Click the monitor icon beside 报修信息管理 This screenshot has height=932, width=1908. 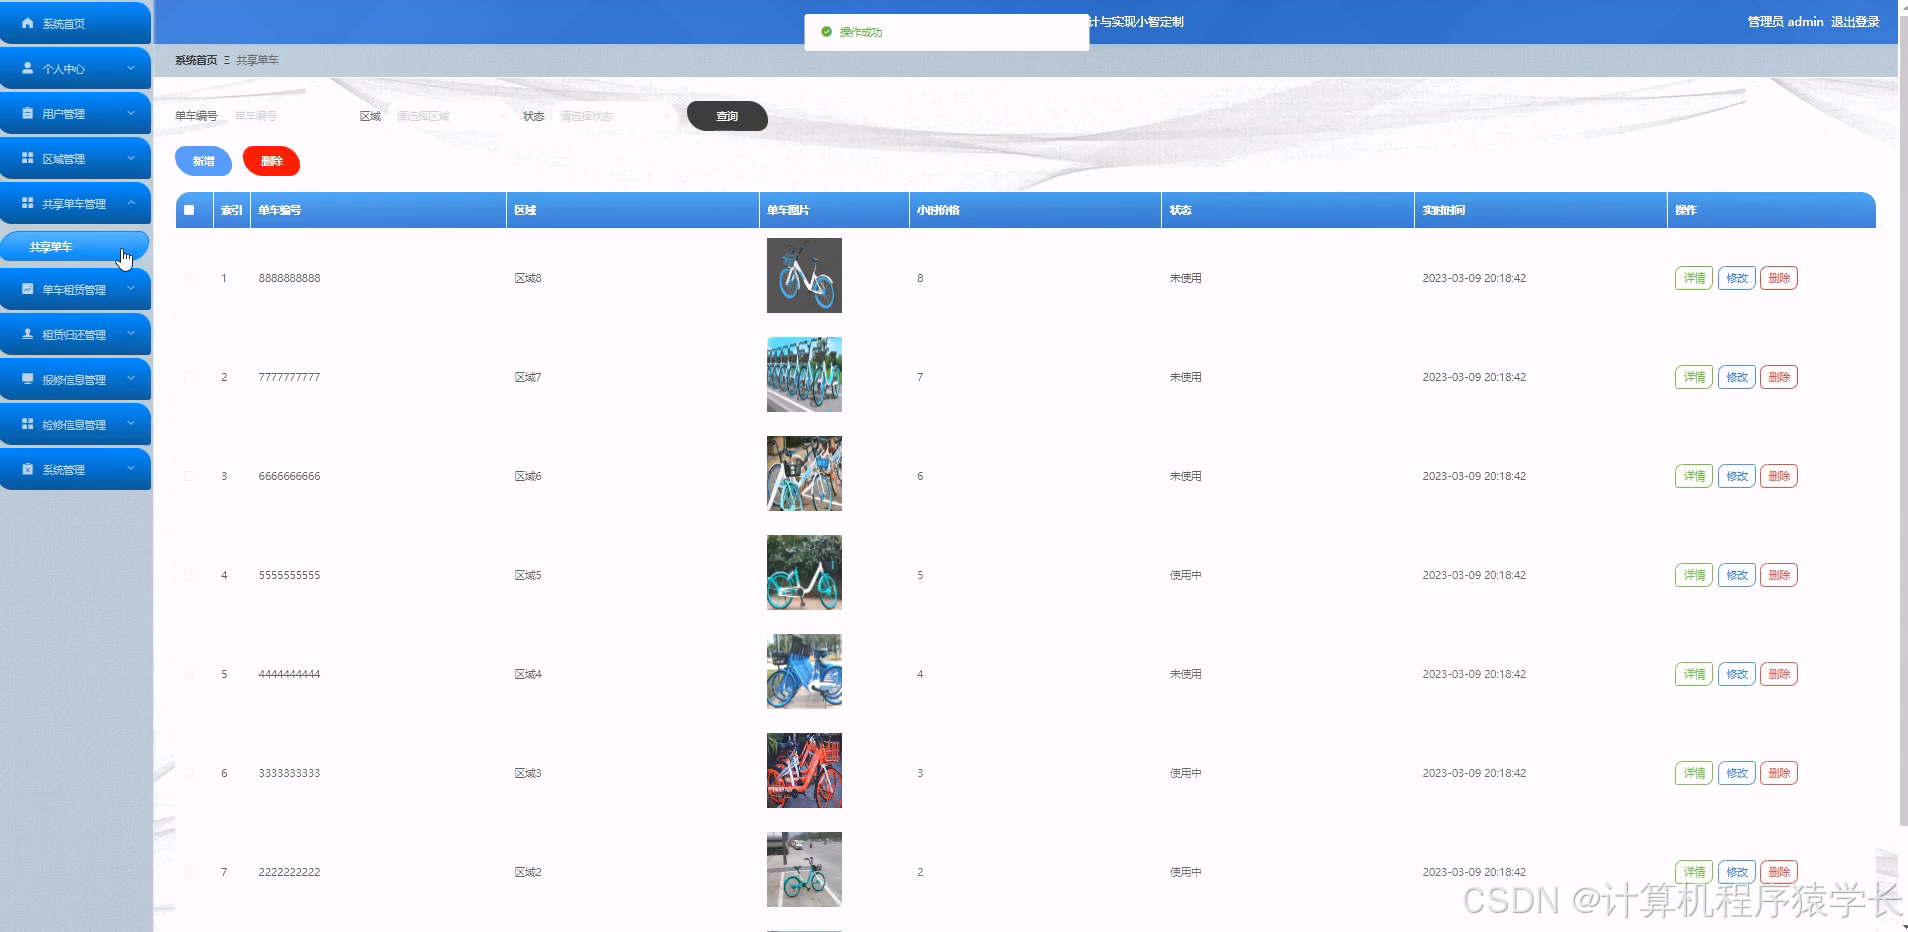28,379
